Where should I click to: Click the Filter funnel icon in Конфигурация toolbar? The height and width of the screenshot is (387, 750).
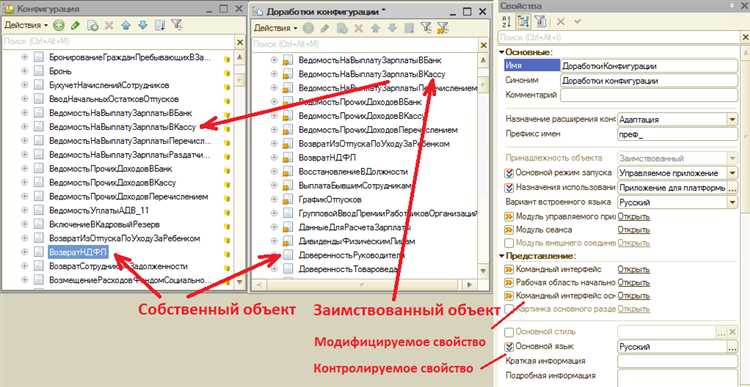pyautogui.click(x=176, y=24)
